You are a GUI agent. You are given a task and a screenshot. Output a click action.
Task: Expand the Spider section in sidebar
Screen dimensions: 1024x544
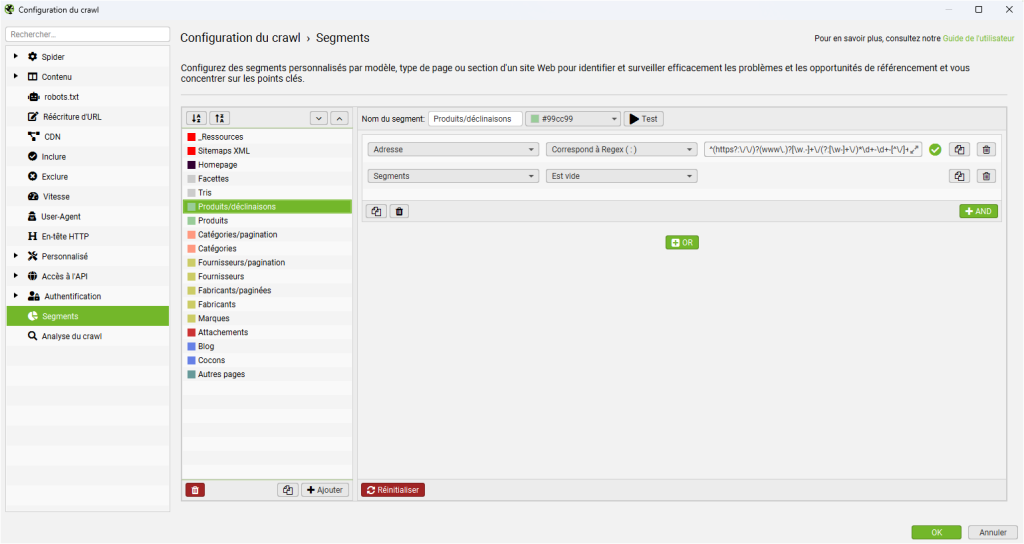(16, 57)
